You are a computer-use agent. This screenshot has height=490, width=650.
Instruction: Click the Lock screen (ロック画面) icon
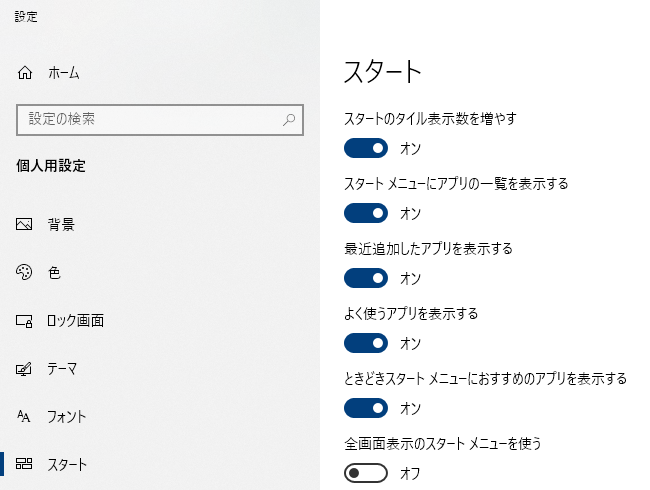pos(26,321)
